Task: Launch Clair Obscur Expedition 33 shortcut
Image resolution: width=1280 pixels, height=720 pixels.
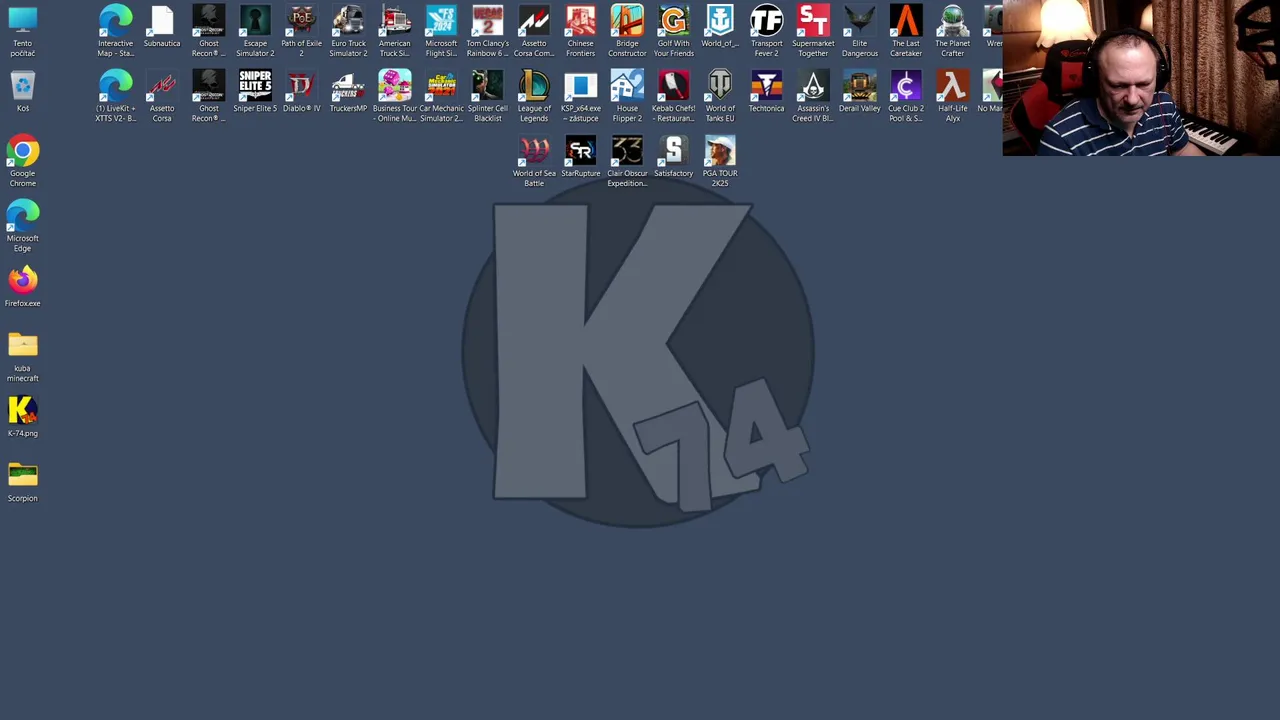Action: [627, 161]
